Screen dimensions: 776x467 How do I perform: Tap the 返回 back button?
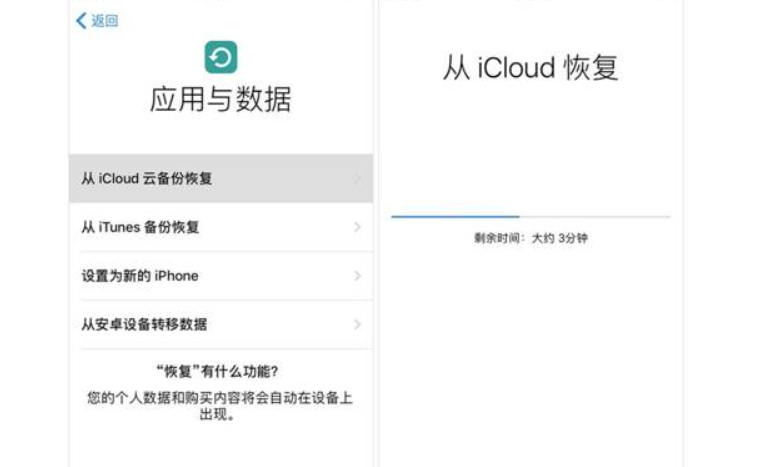tap(97, 21)
